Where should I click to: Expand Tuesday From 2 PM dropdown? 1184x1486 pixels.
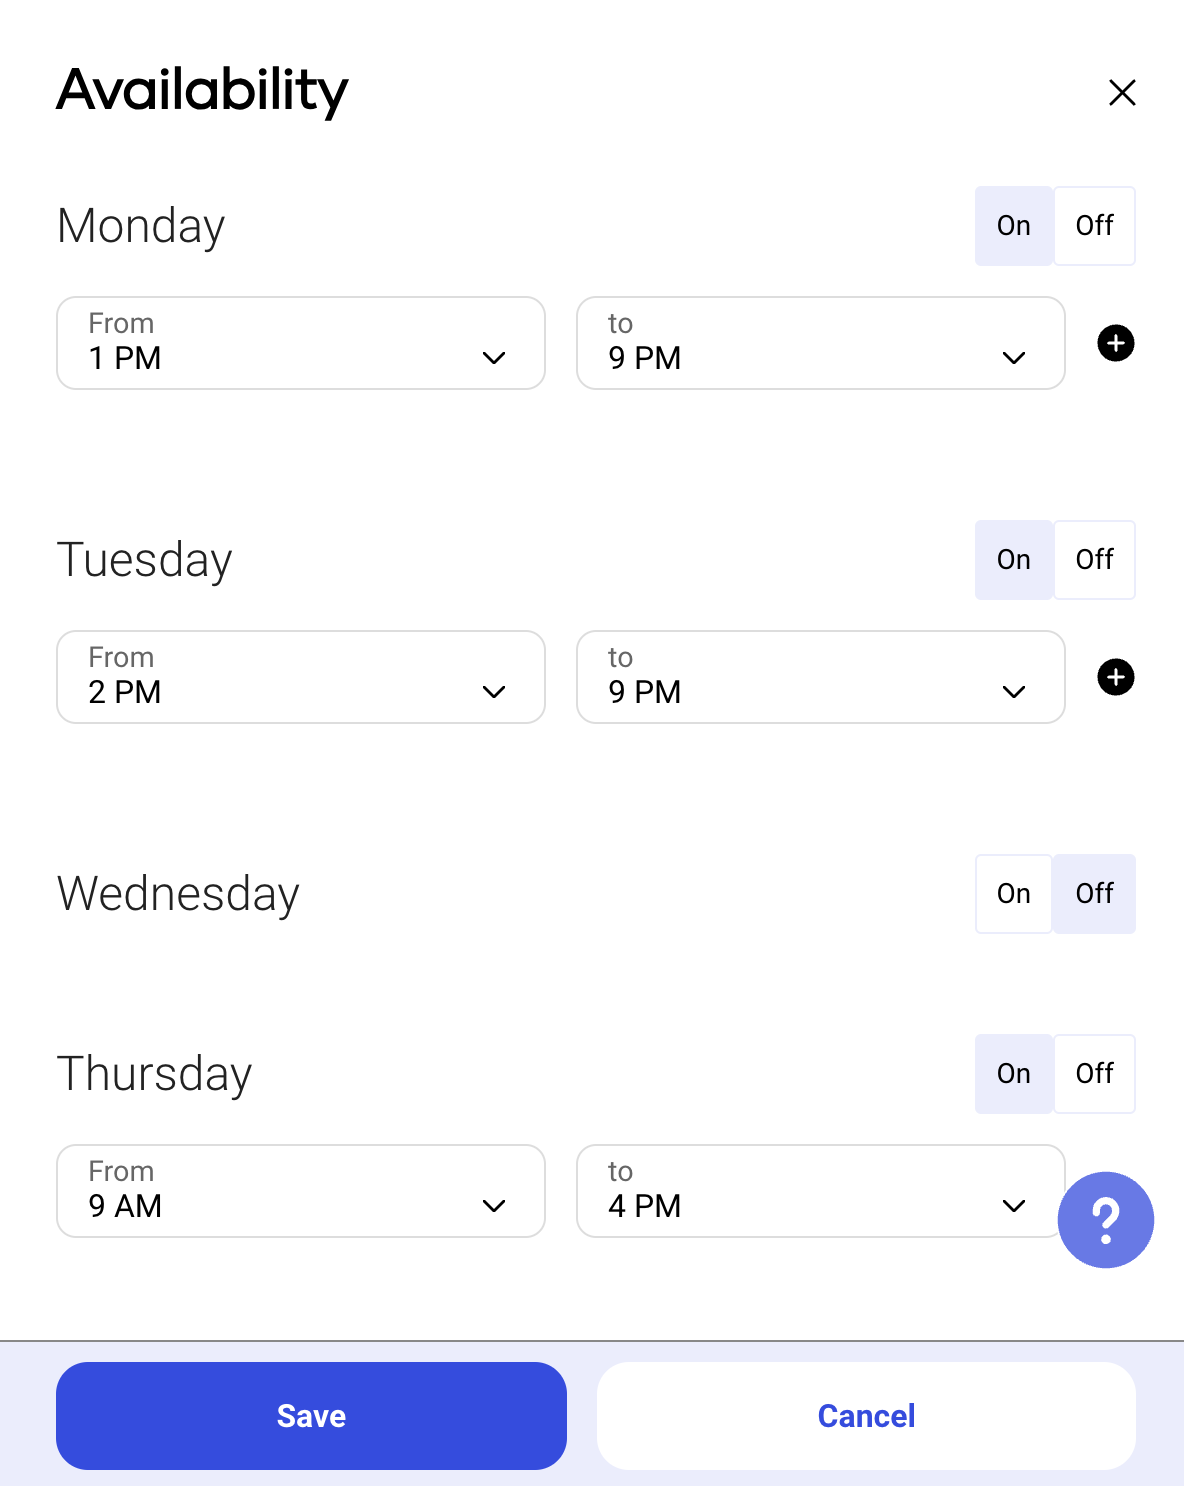(300, 677)
